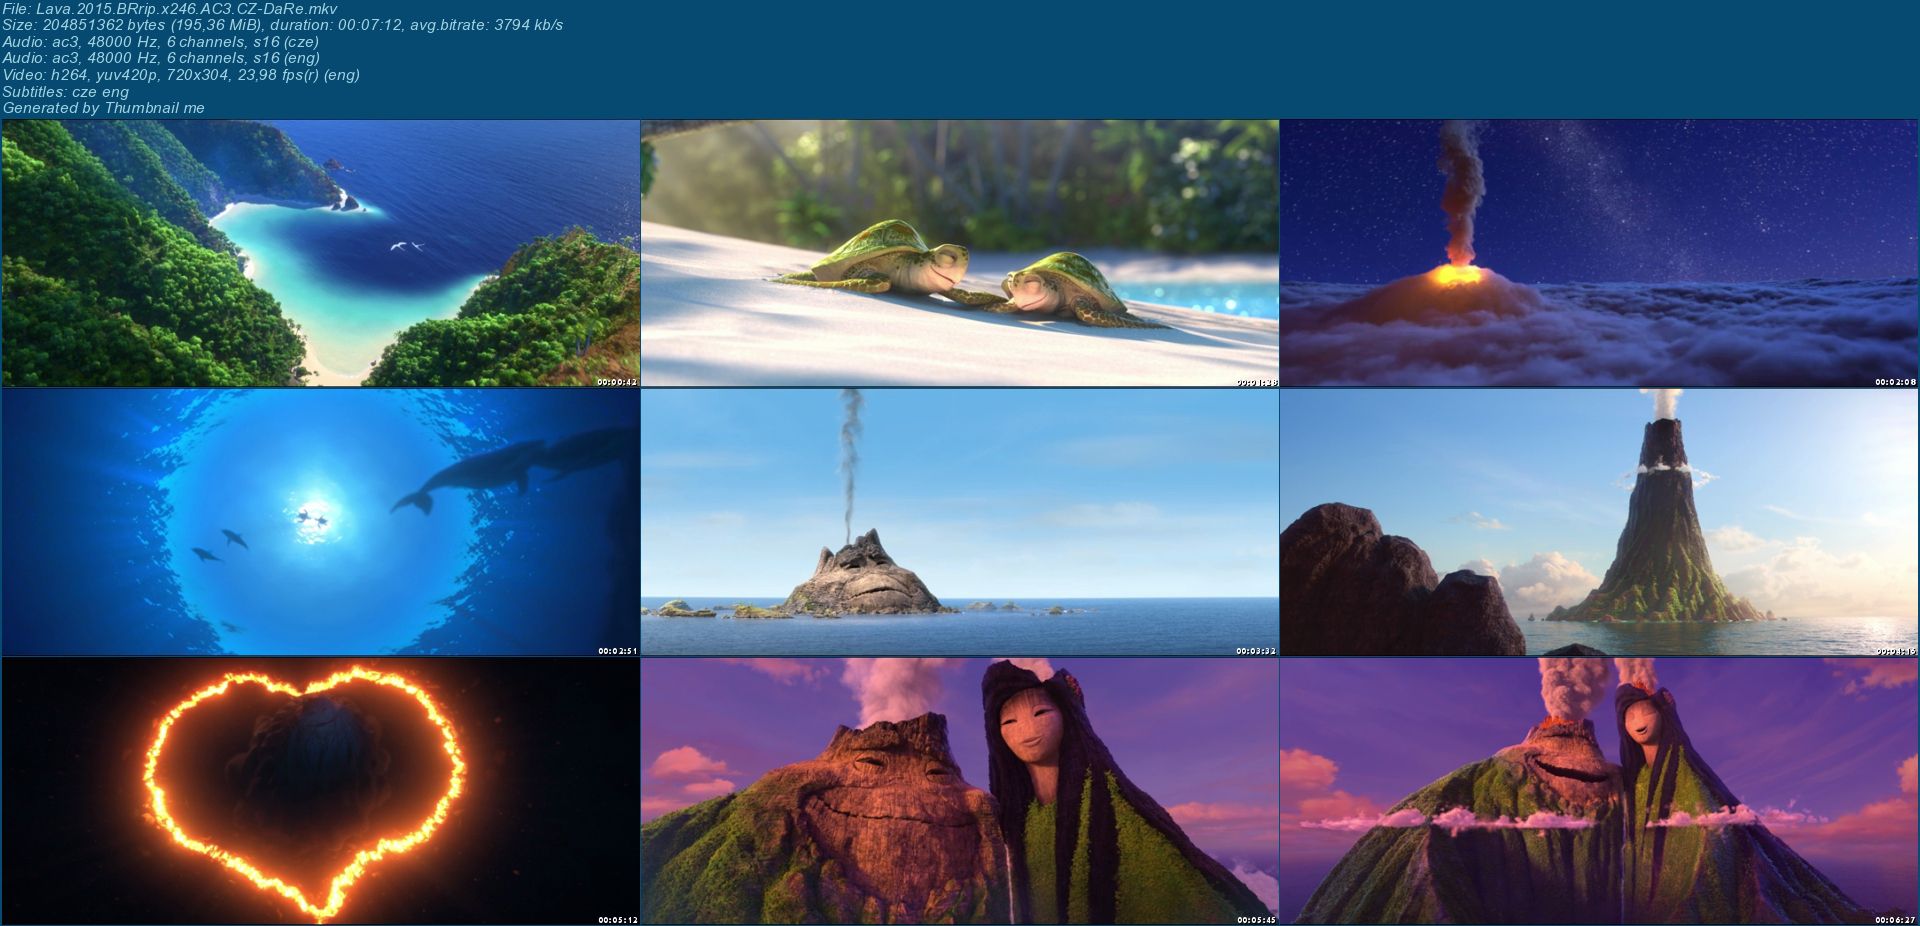Select the close-up of two smiling volcanoes
This screenshot has height=926, width=1920.
point(959,790)
